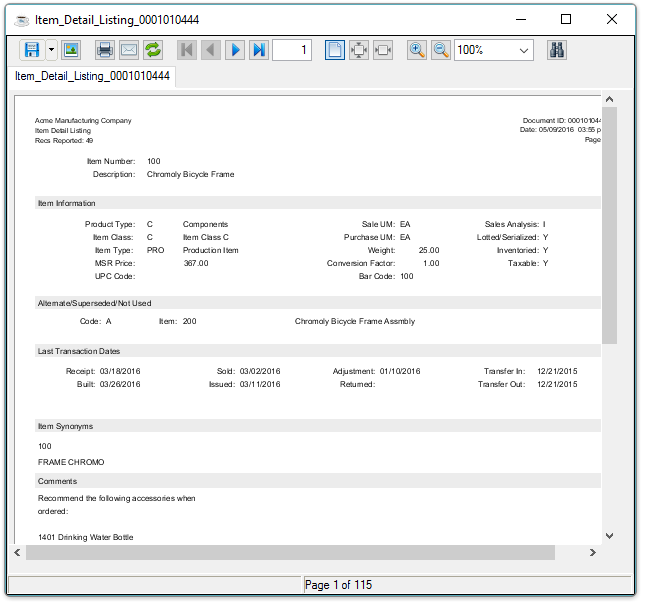The height and width of the screenshot is (605, 645).
Task: Zoom in with magnifier plus icon
Action: tap(417, 50)
